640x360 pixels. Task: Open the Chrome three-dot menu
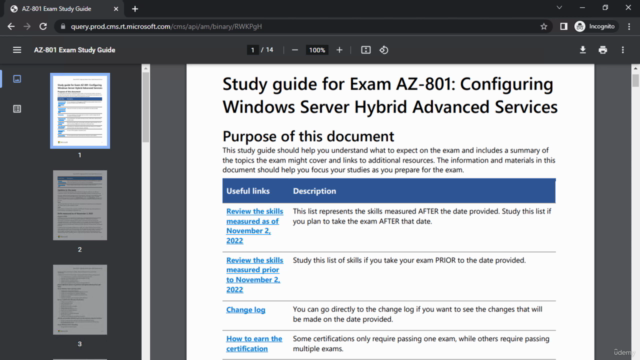(x=629, y=27)
